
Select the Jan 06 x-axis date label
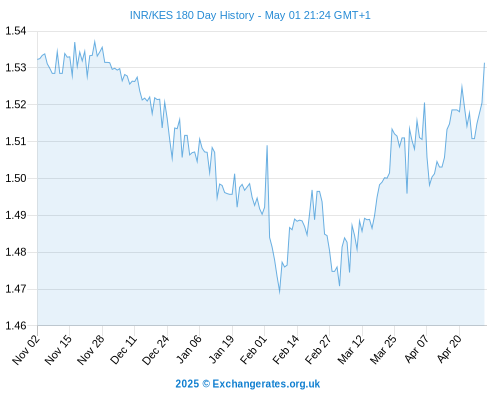tap(189, 350)
